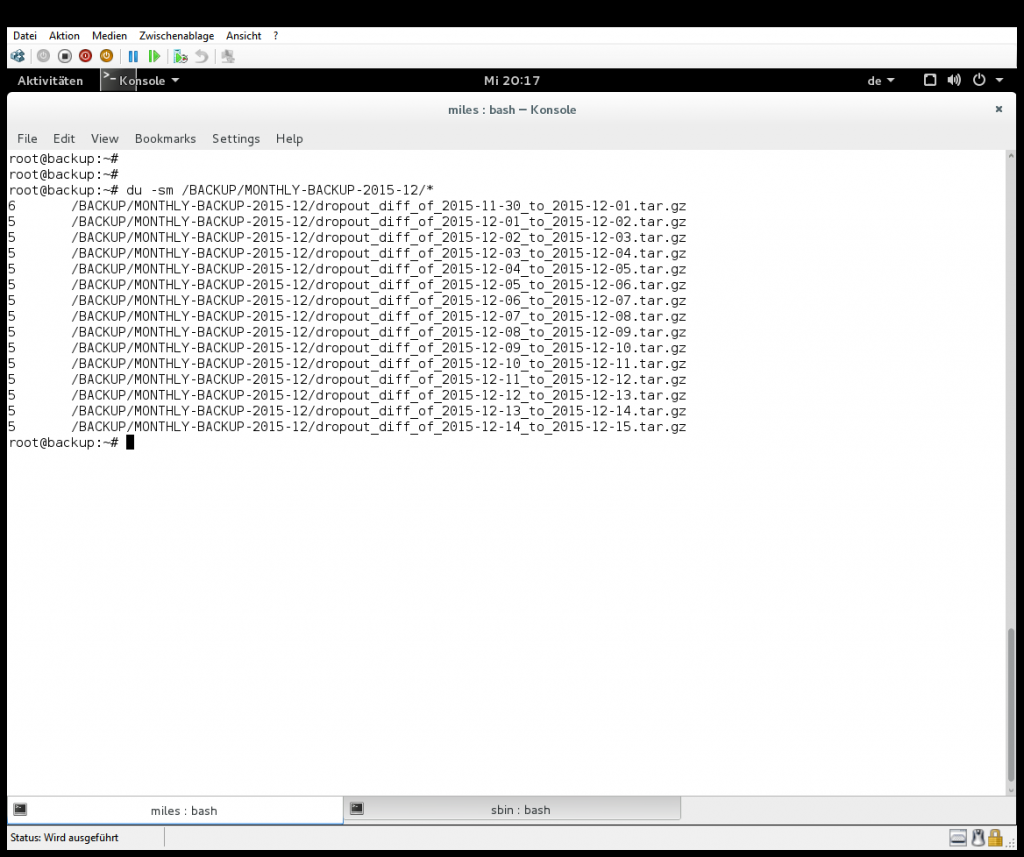The image size is (1024, 857).
Task: Click the Ctrl+Alt+Del toolbar icon
Action: (x=18, y=56)
